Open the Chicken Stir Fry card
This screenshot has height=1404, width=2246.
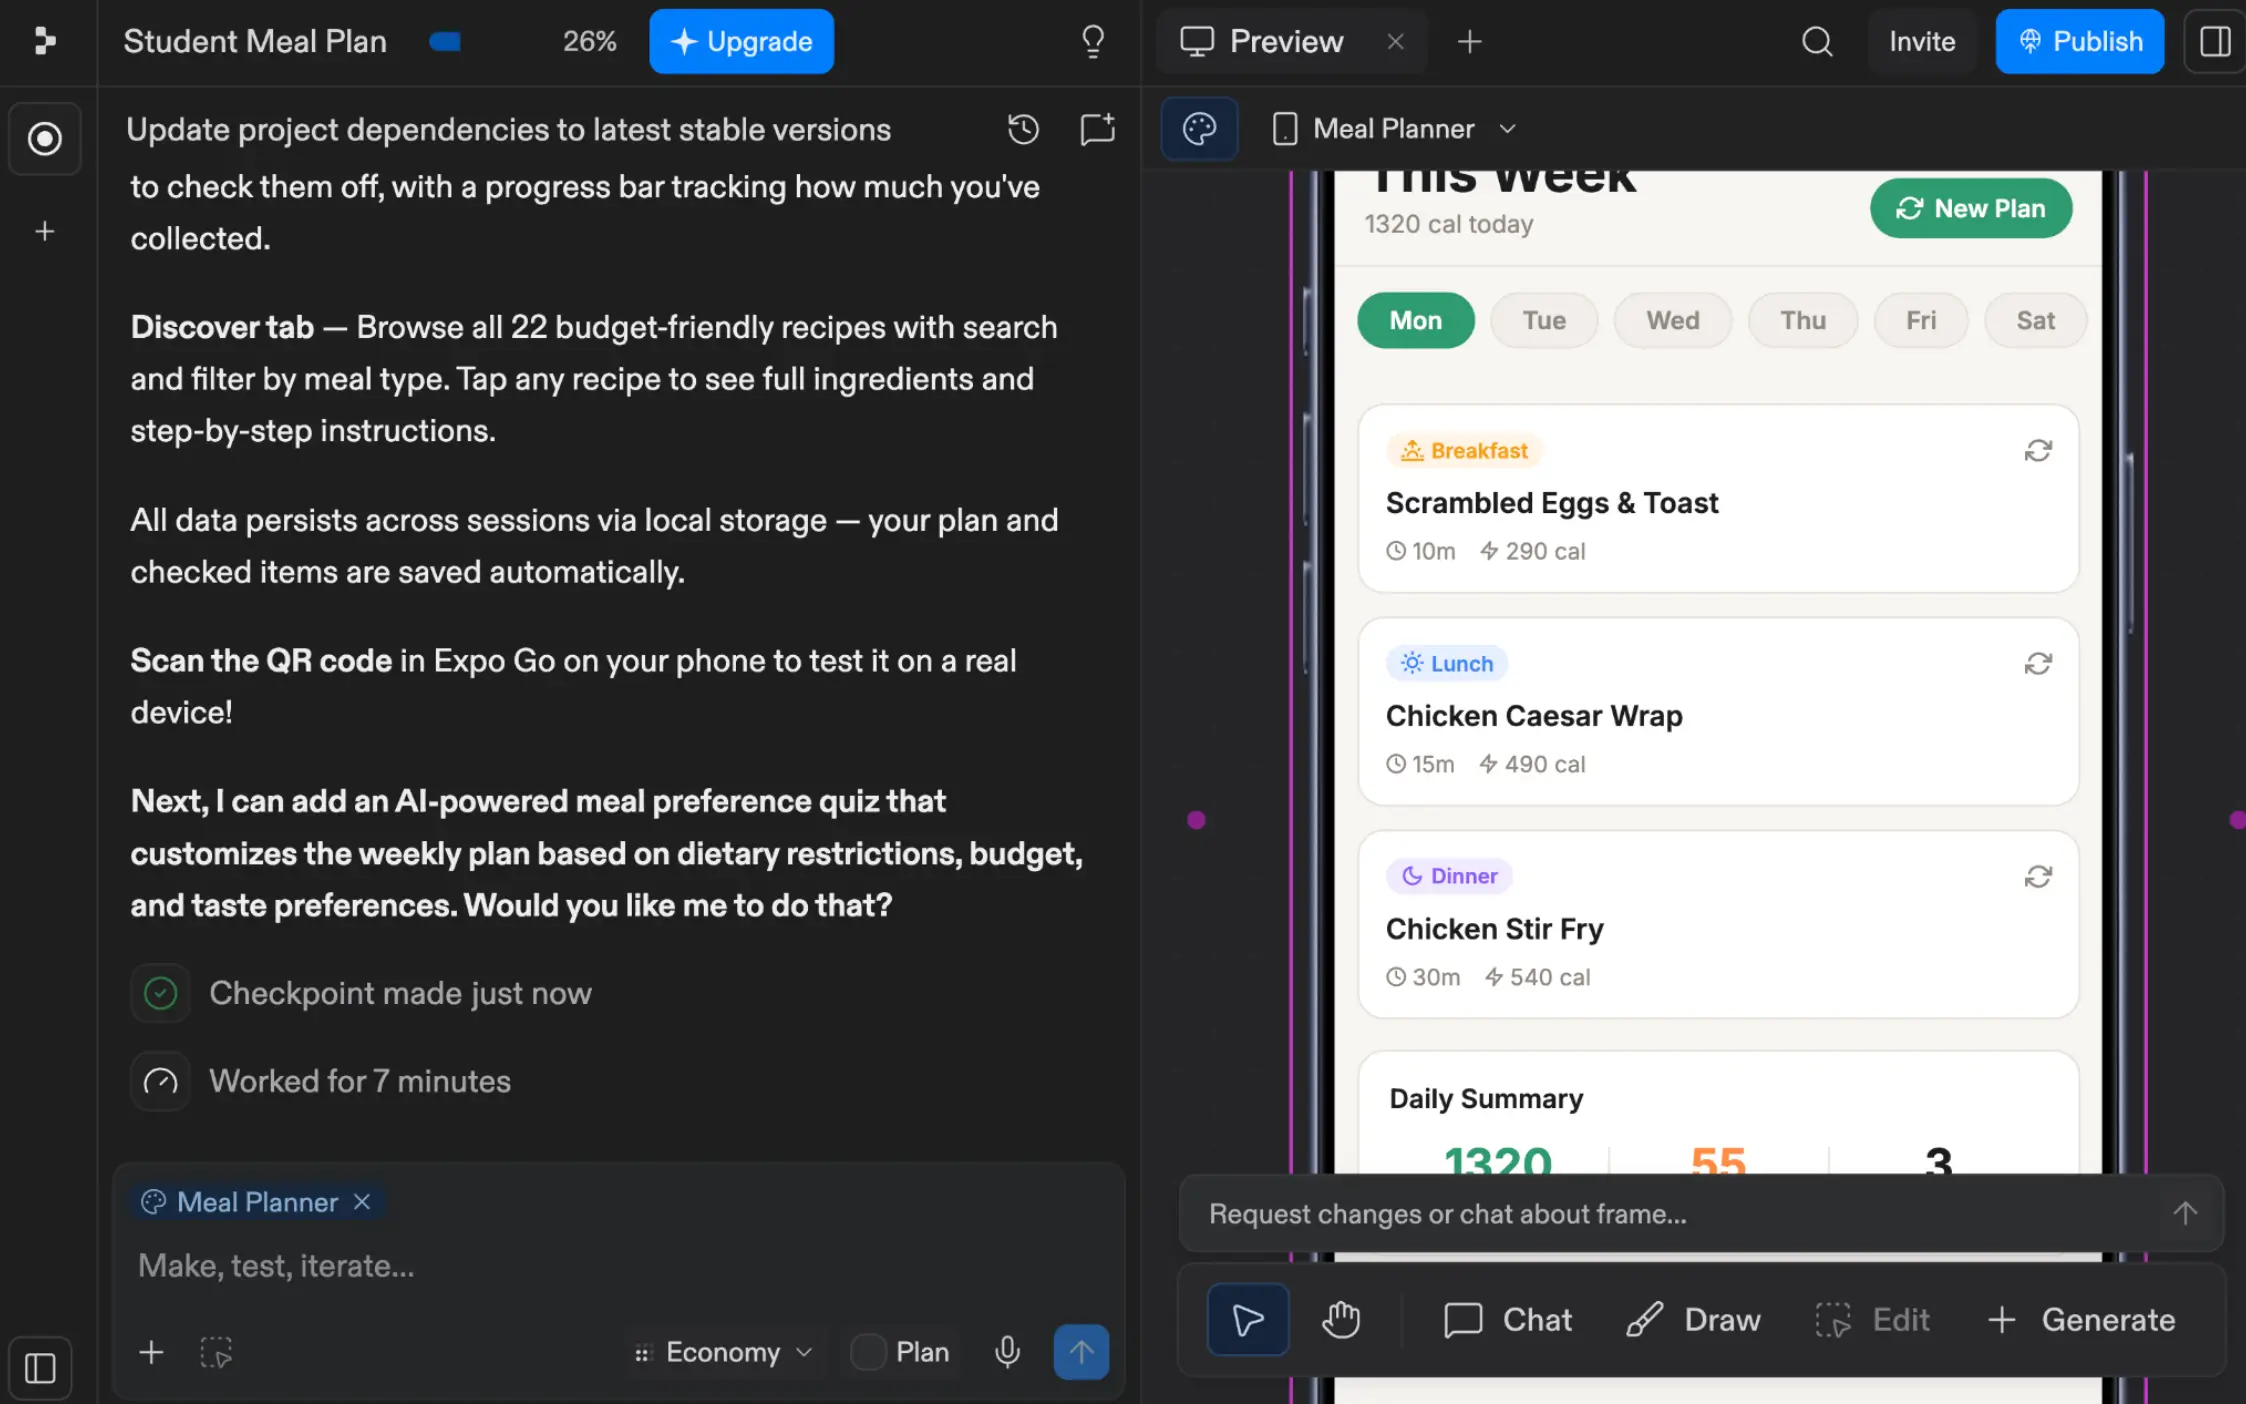point(1718,924)
